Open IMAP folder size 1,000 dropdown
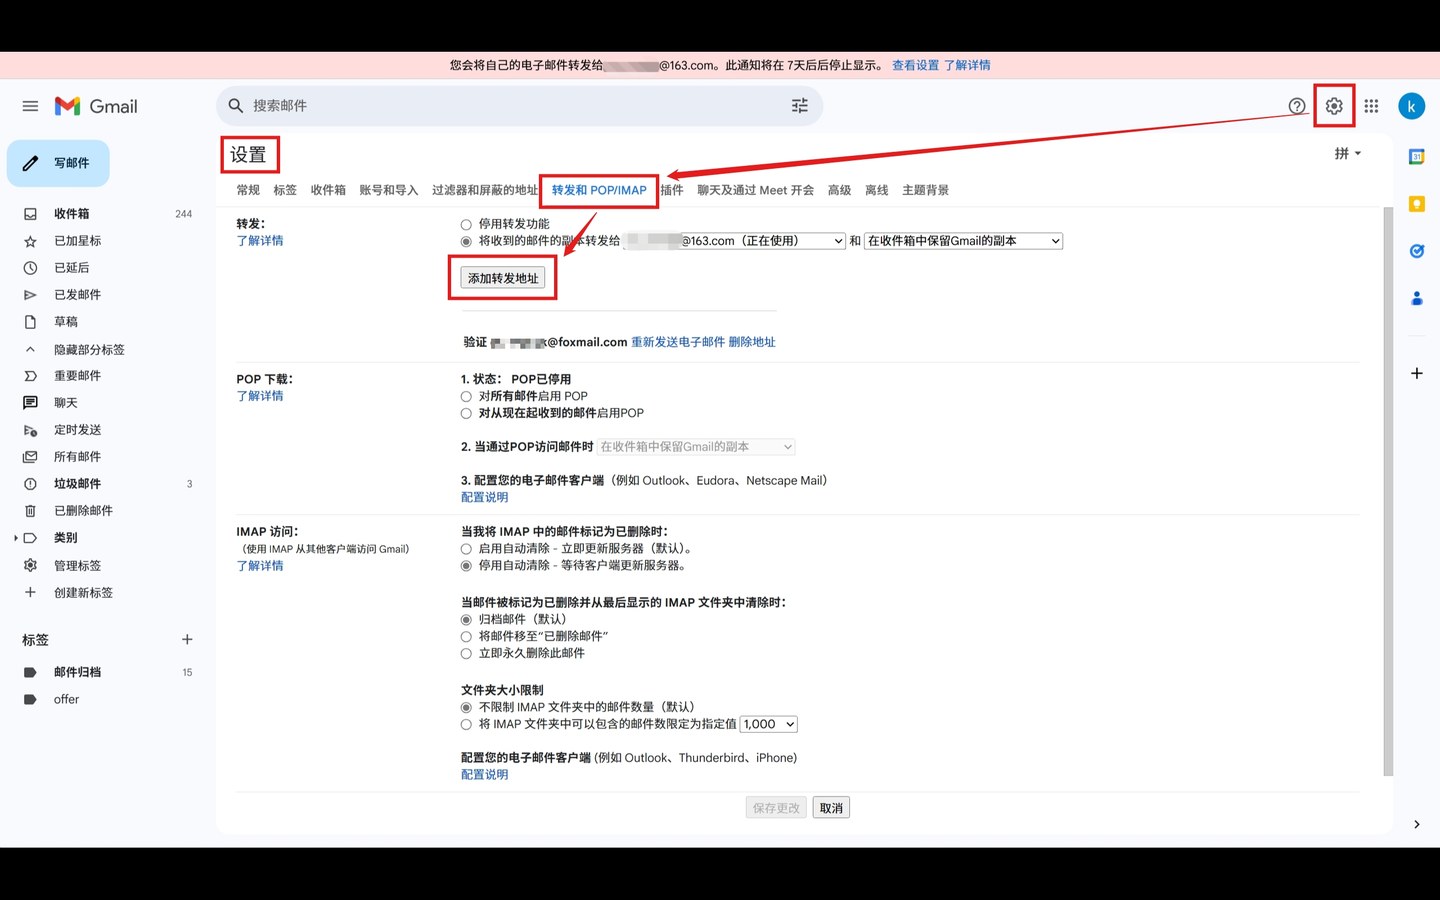Screen dimensions: 1440x900 [x=769, y=724]
